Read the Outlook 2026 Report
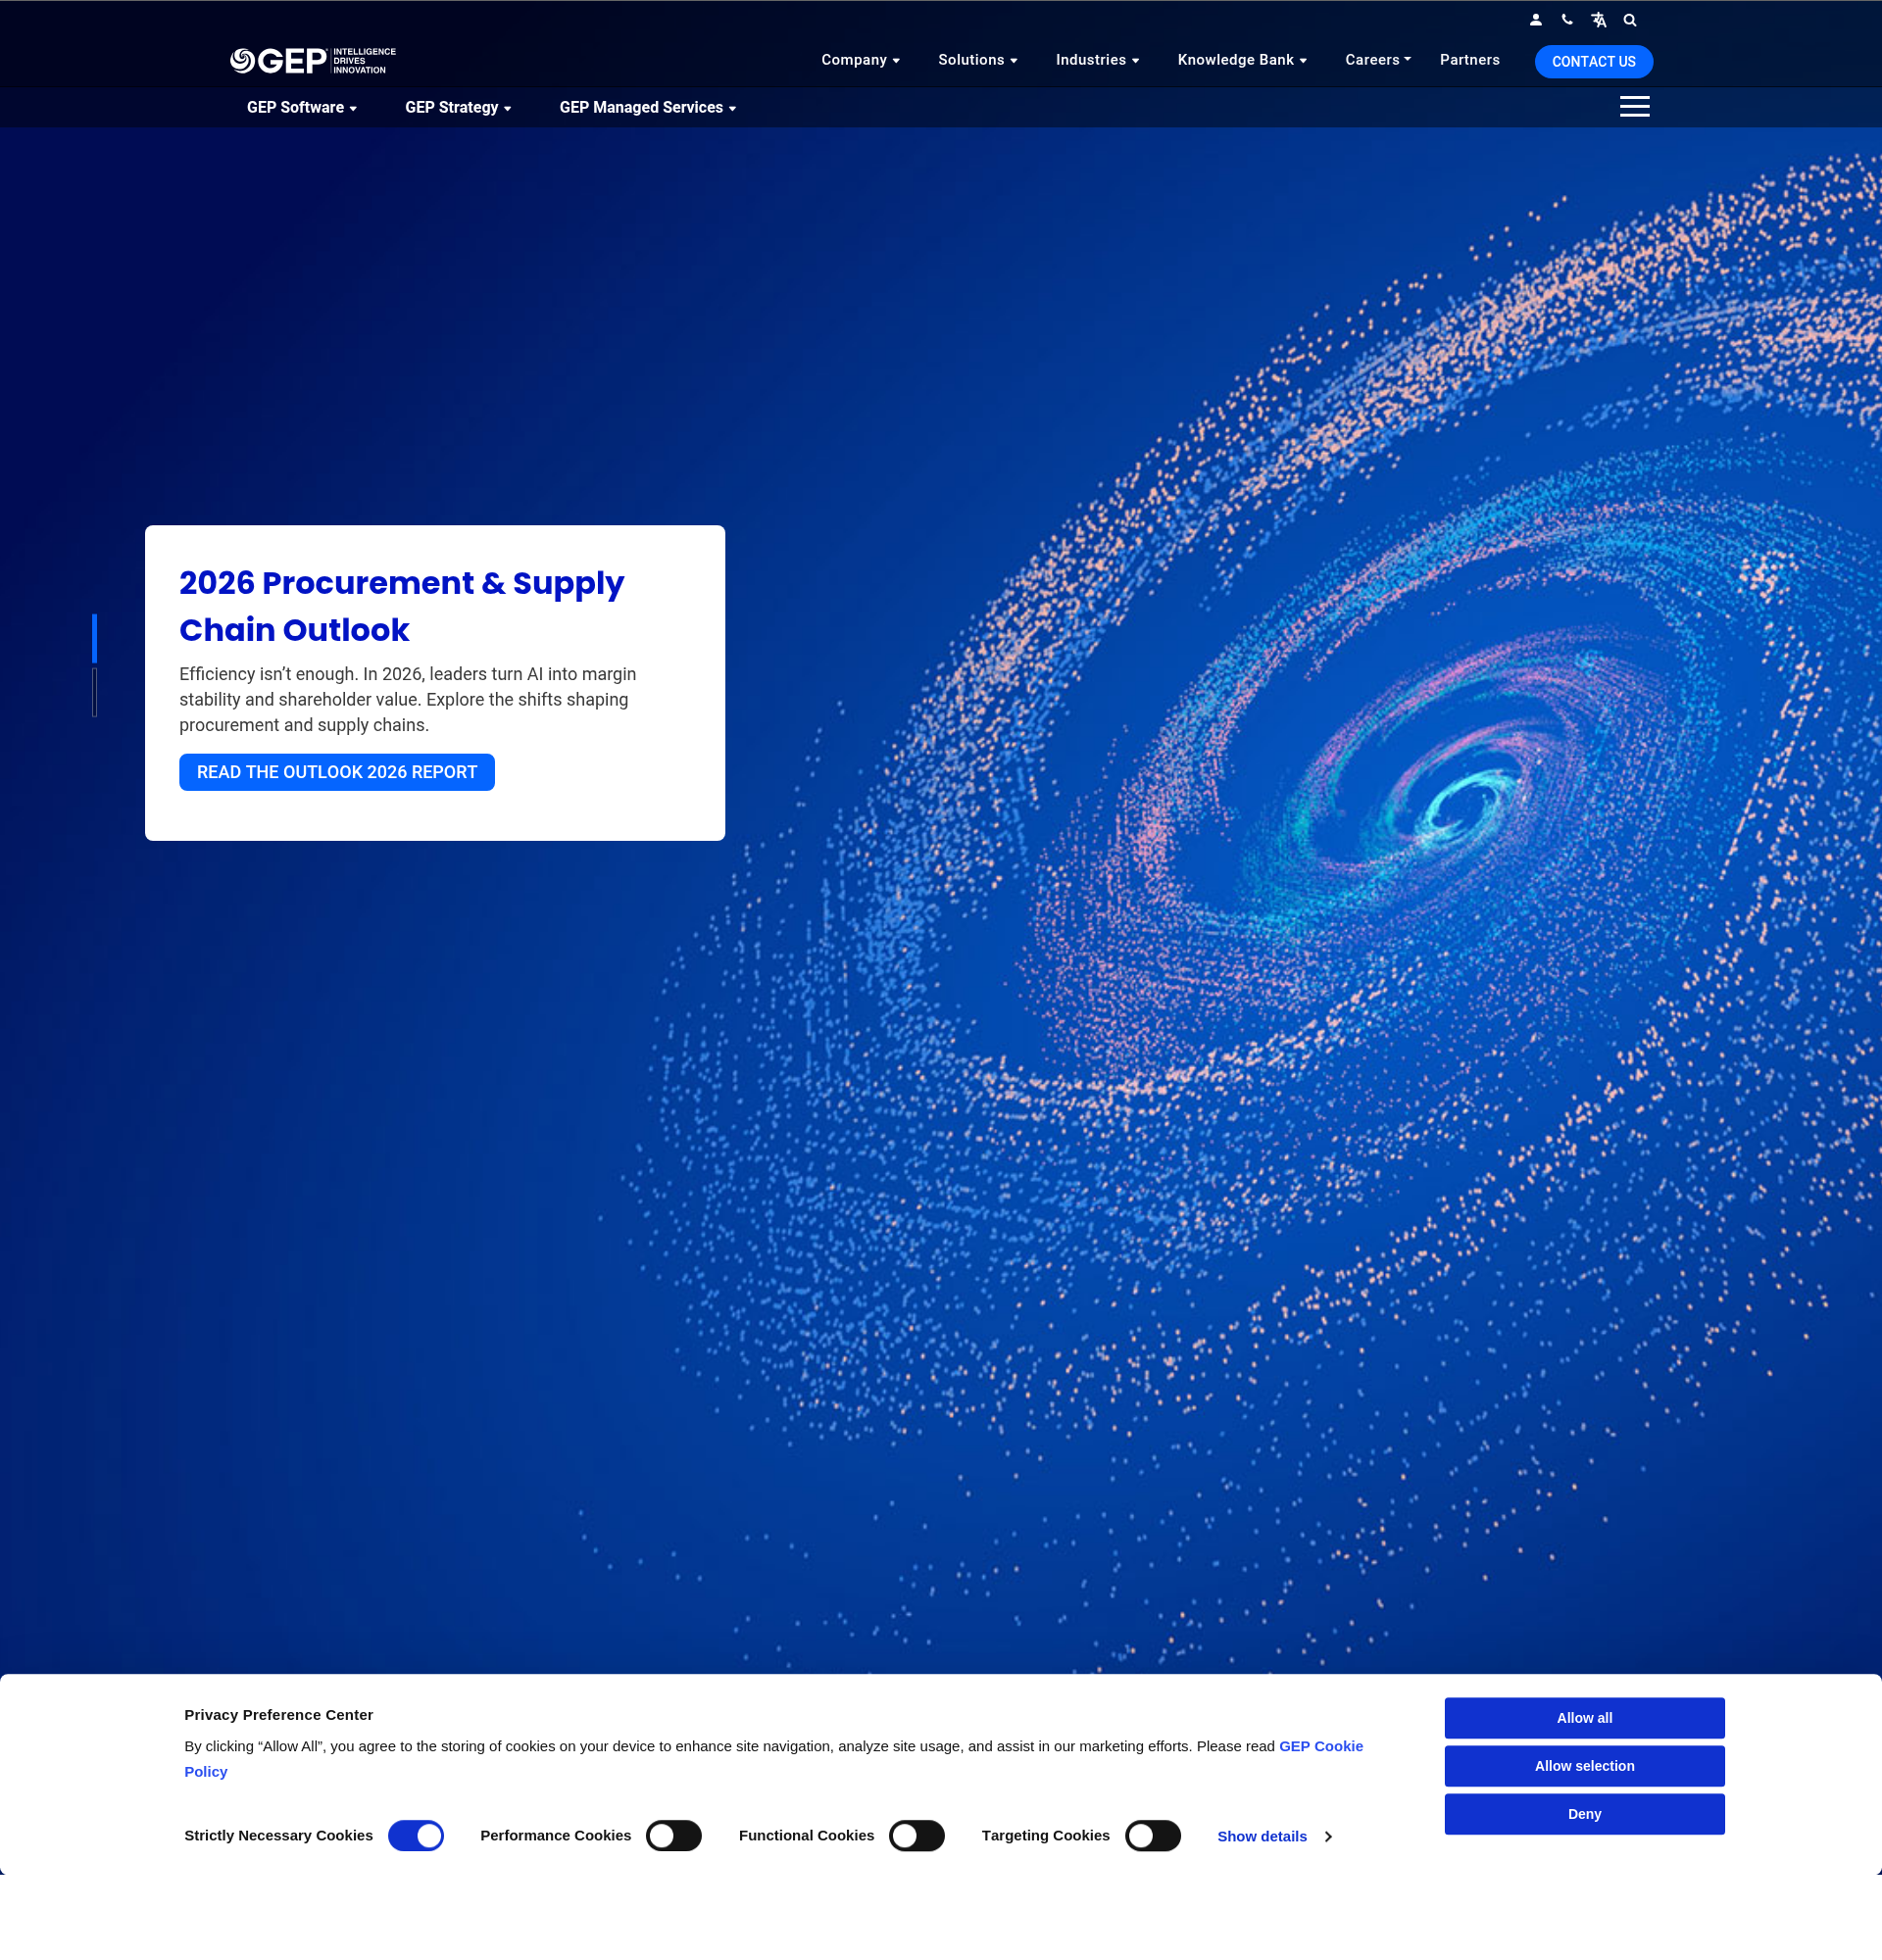This screenshot has height=1960, width=1882. pos(337,772)
